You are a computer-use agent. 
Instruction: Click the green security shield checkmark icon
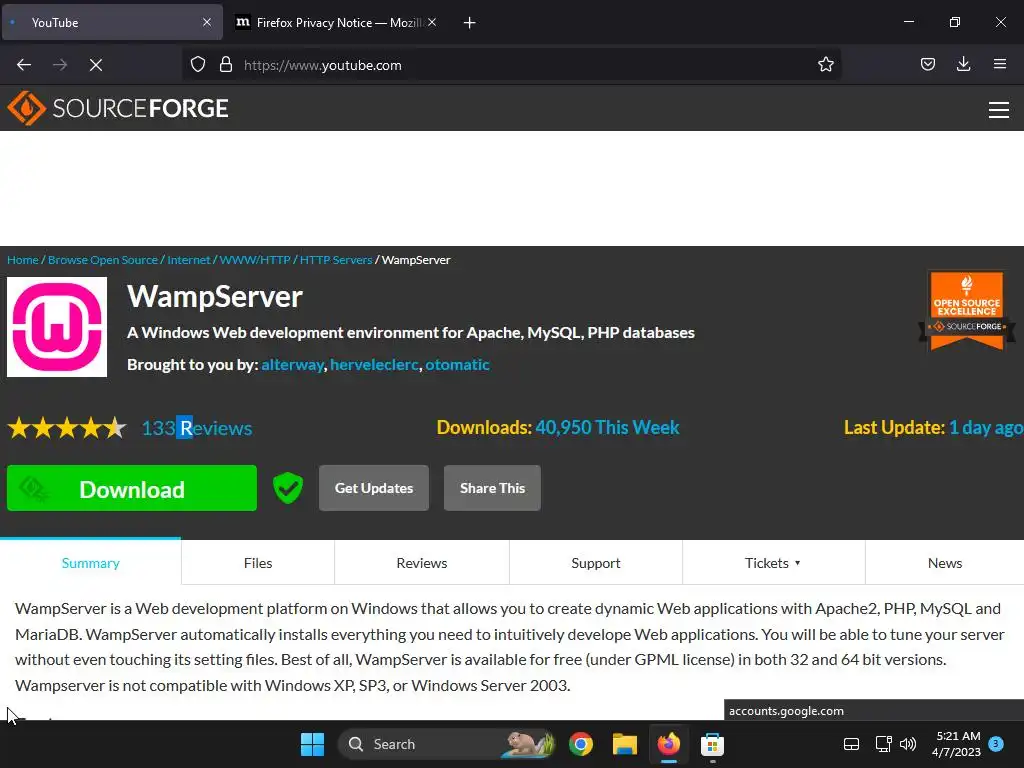pos(287,488)
